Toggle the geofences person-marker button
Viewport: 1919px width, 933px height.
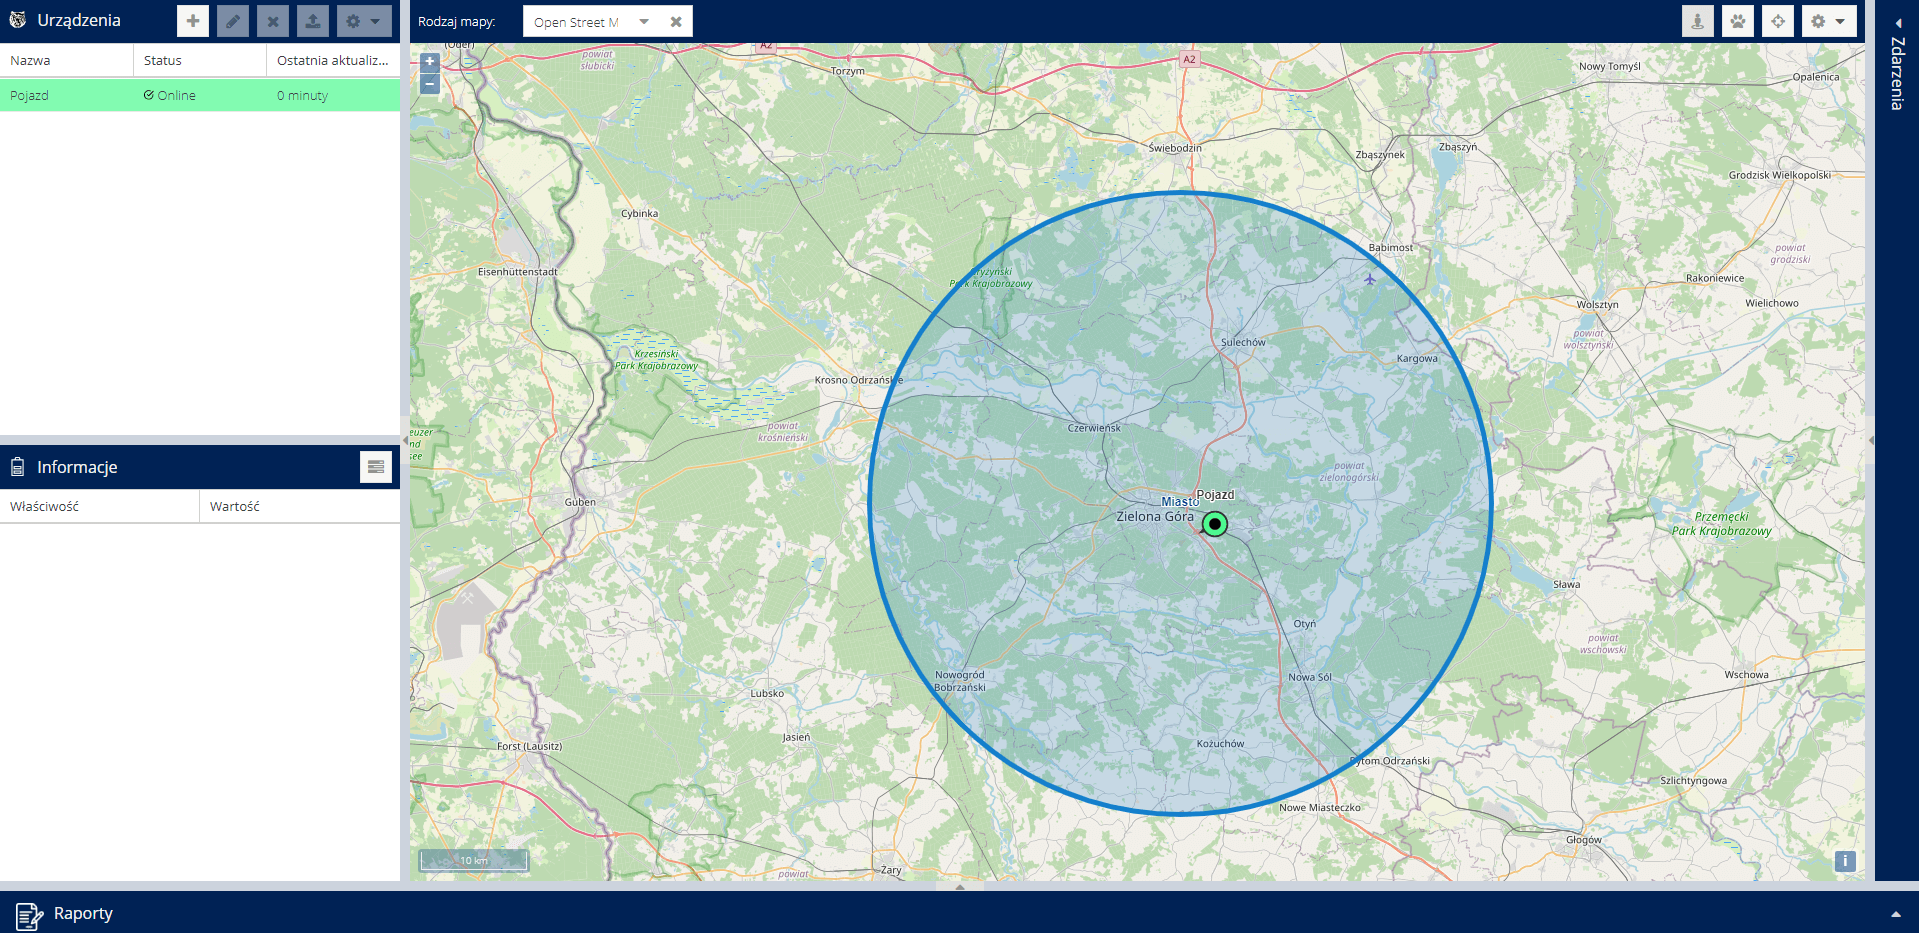click(x=1698, y=21)
